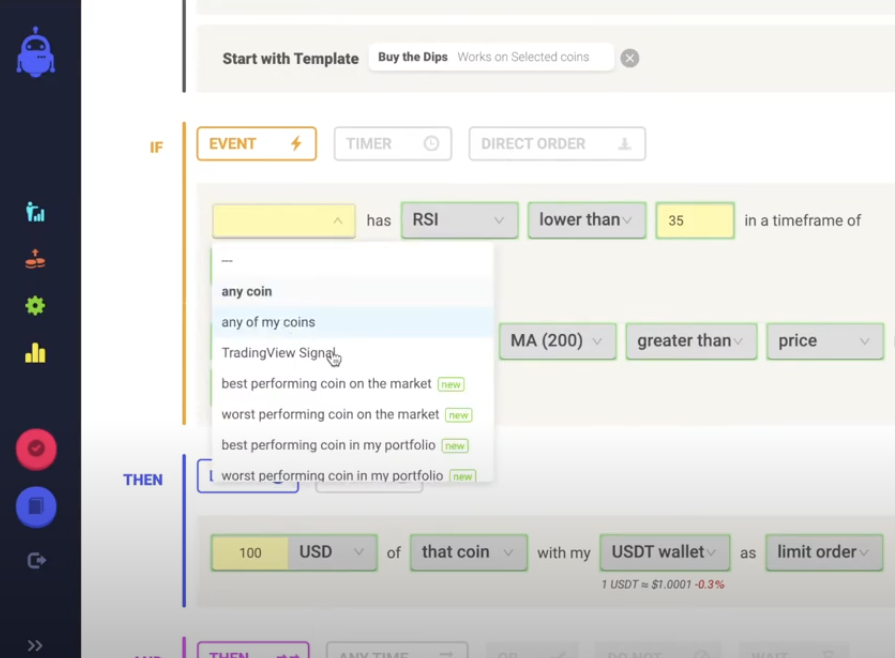Open the 'limit order' type dropdown

coord(824,552)
